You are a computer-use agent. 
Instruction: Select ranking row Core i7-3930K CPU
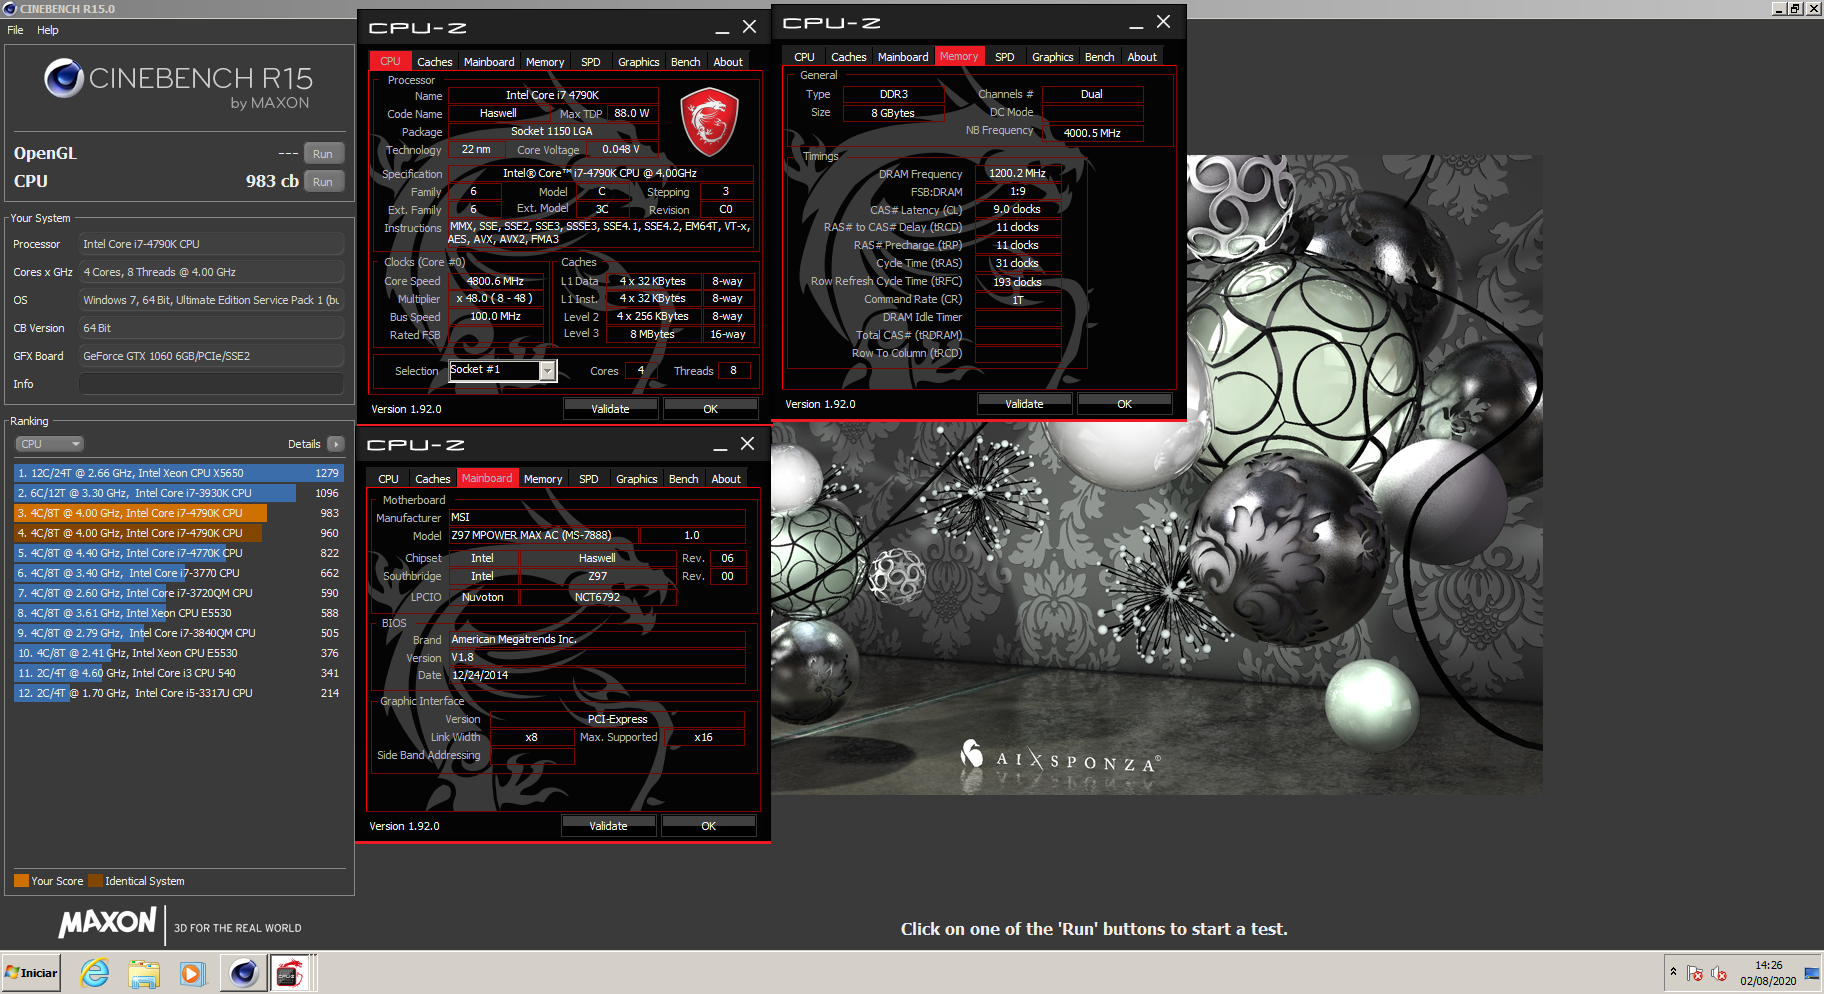(x=178, y=493)
